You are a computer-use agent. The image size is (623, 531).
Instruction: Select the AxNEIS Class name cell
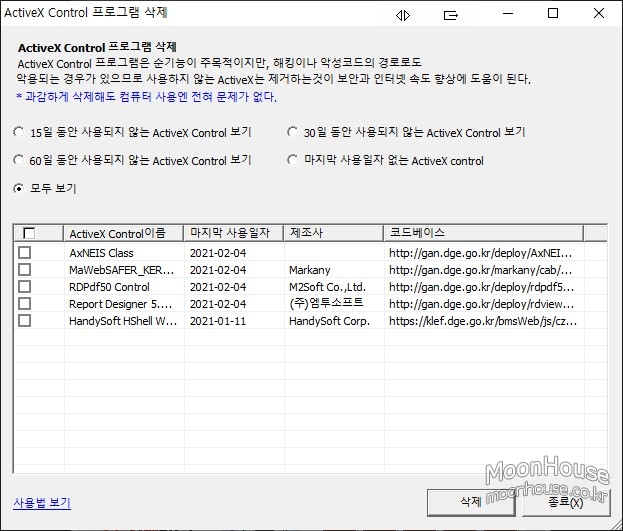[x=124, y=253]
